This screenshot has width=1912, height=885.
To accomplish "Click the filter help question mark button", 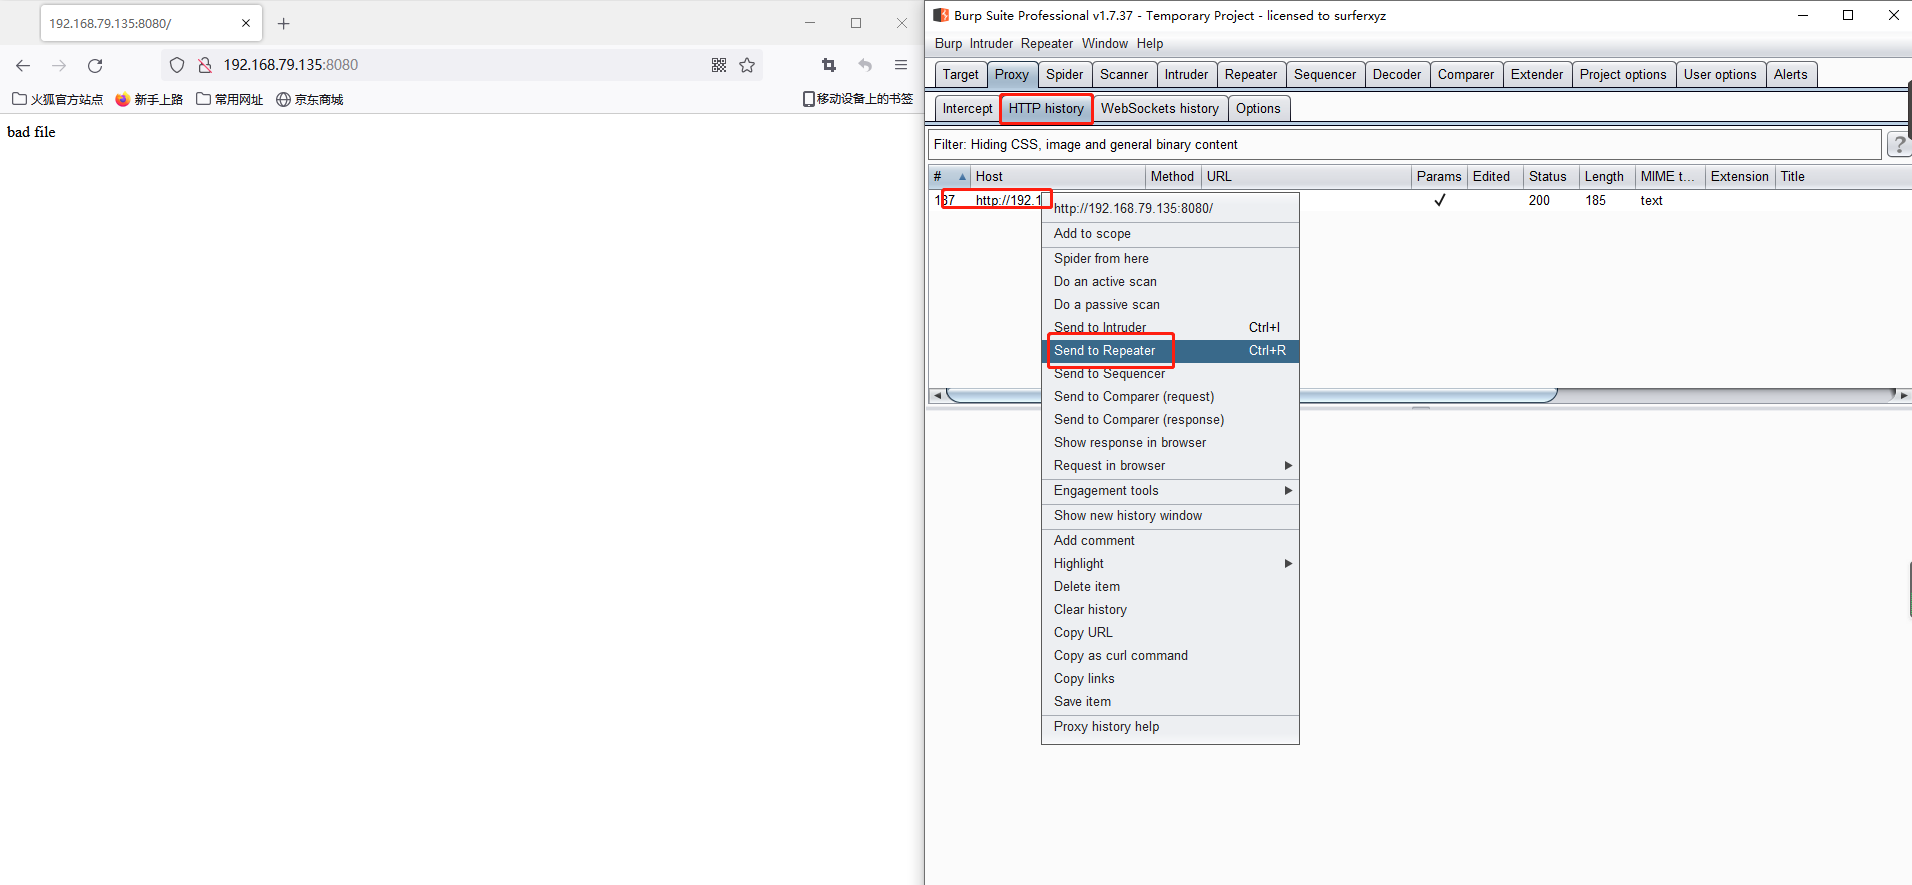I will (x=1899, y=145).
